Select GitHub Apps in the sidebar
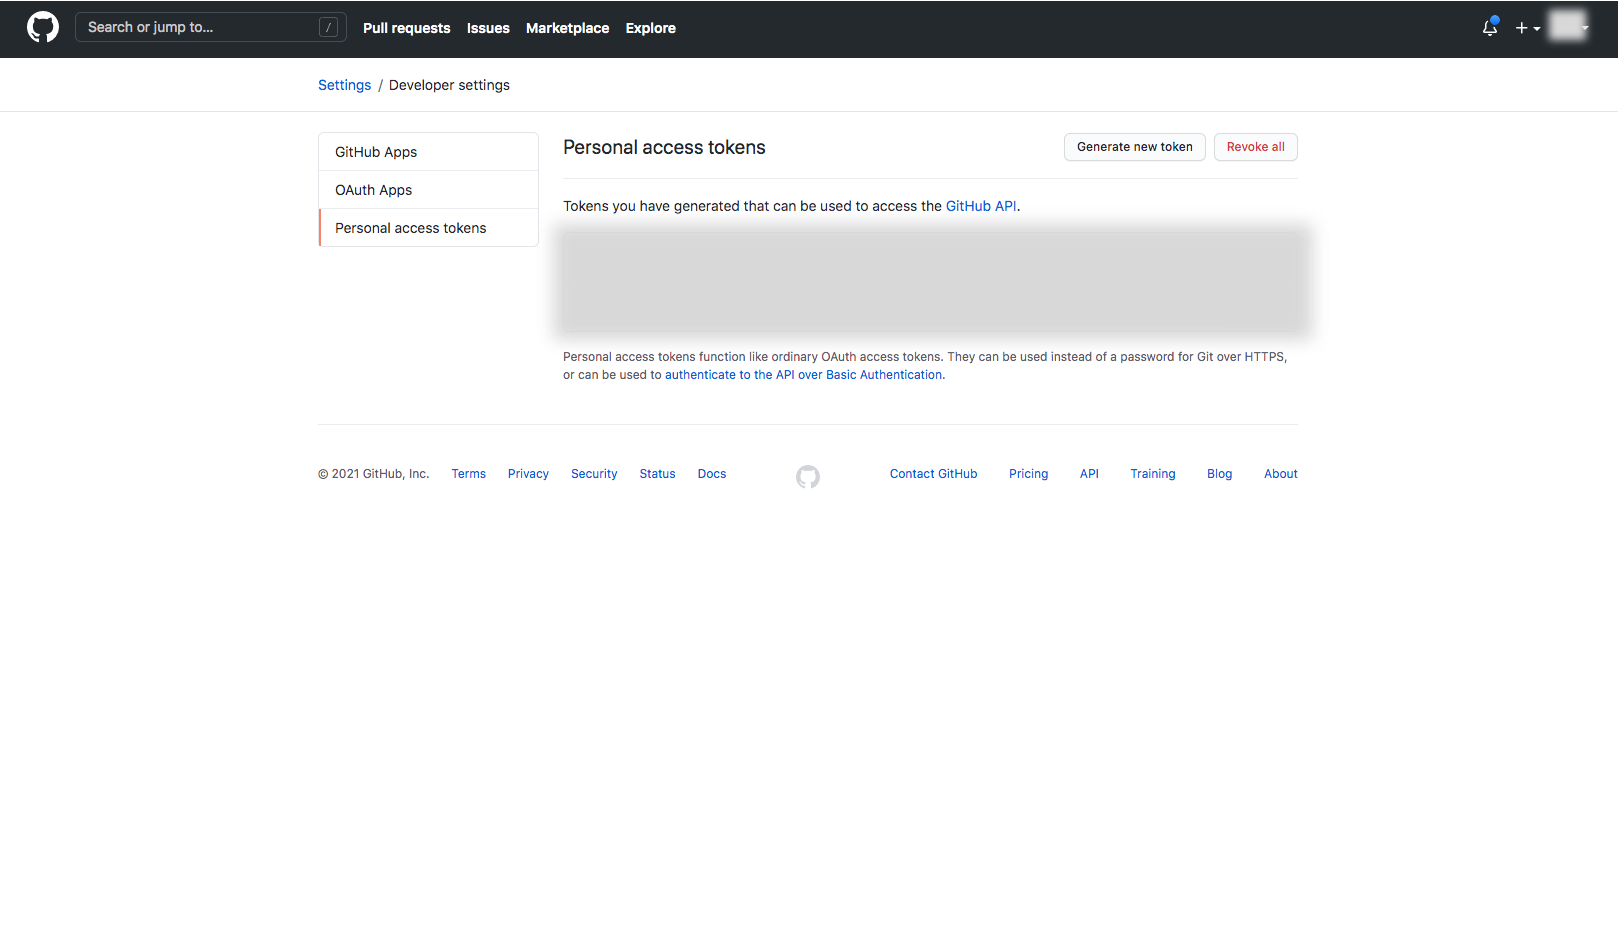Viewport: 1618px width, 941px height. pos(428,152)
